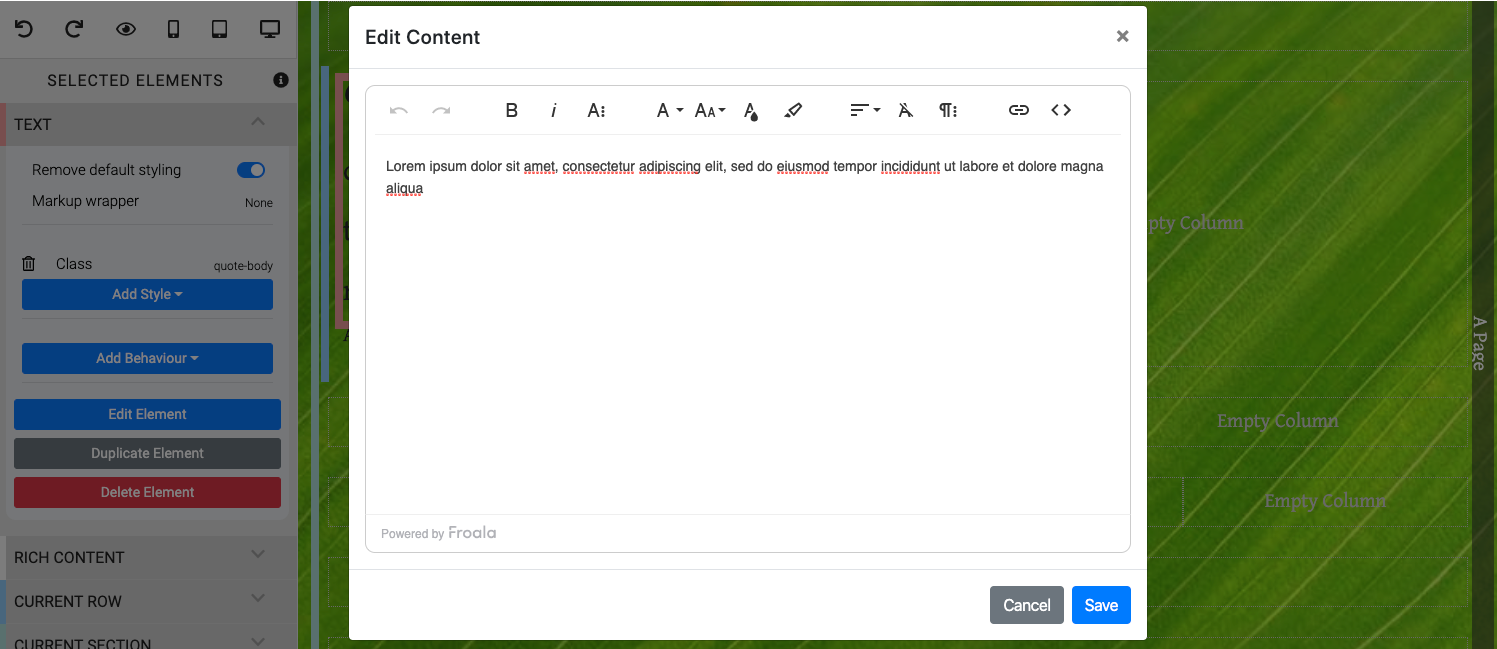
Task: Insert a link in the editor
Action: 1018,110
